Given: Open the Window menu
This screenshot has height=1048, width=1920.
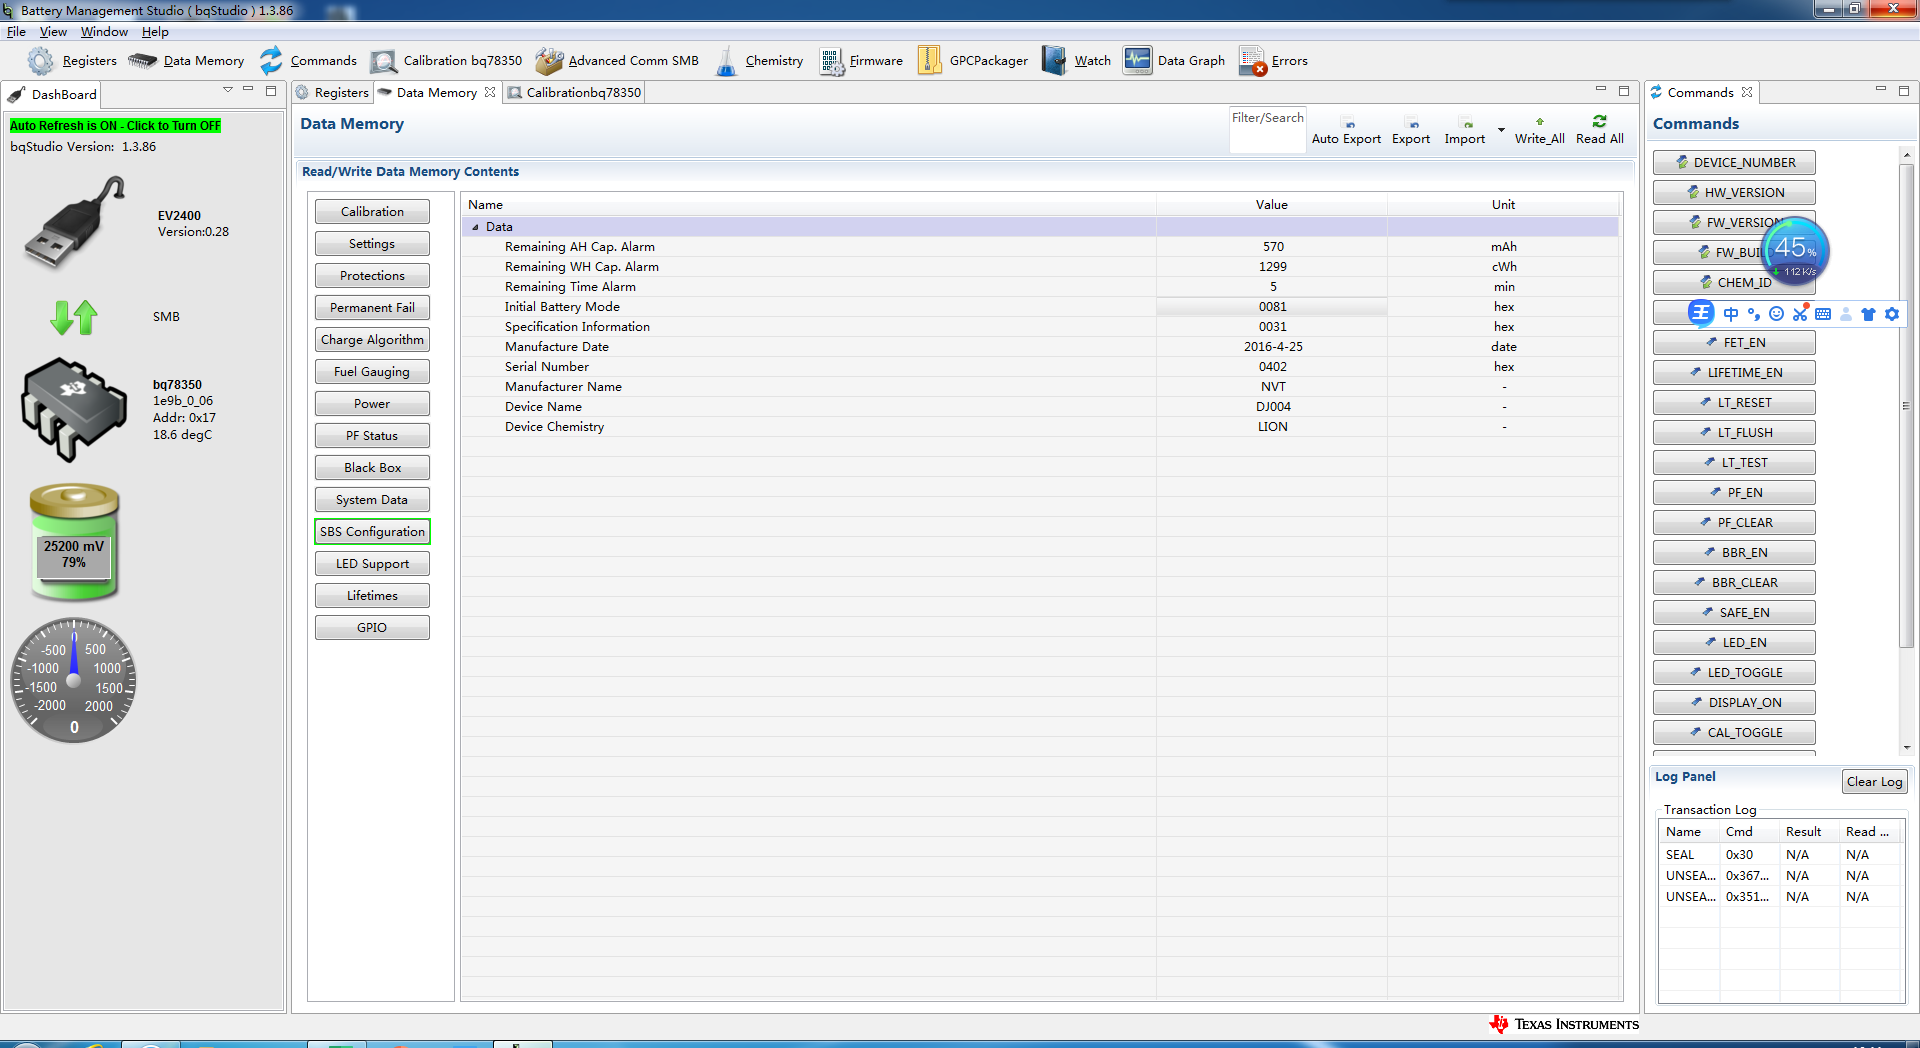Looking at the screenshot, I should (x=104, y=32).
